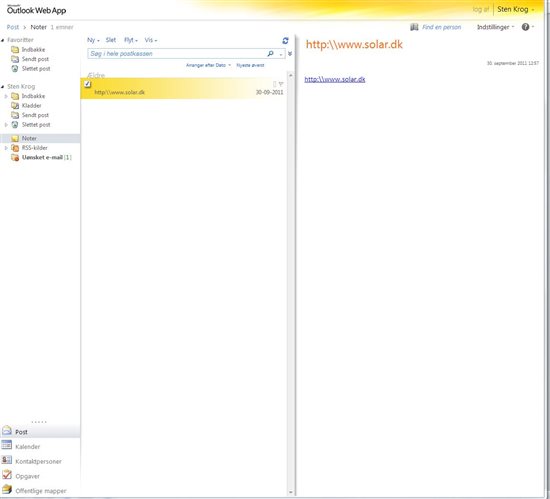Viewport: 550px width, 499px height.
Task: Open the http:\\www.solar.dk link in reading pane
Action: [x=335, y=79]
